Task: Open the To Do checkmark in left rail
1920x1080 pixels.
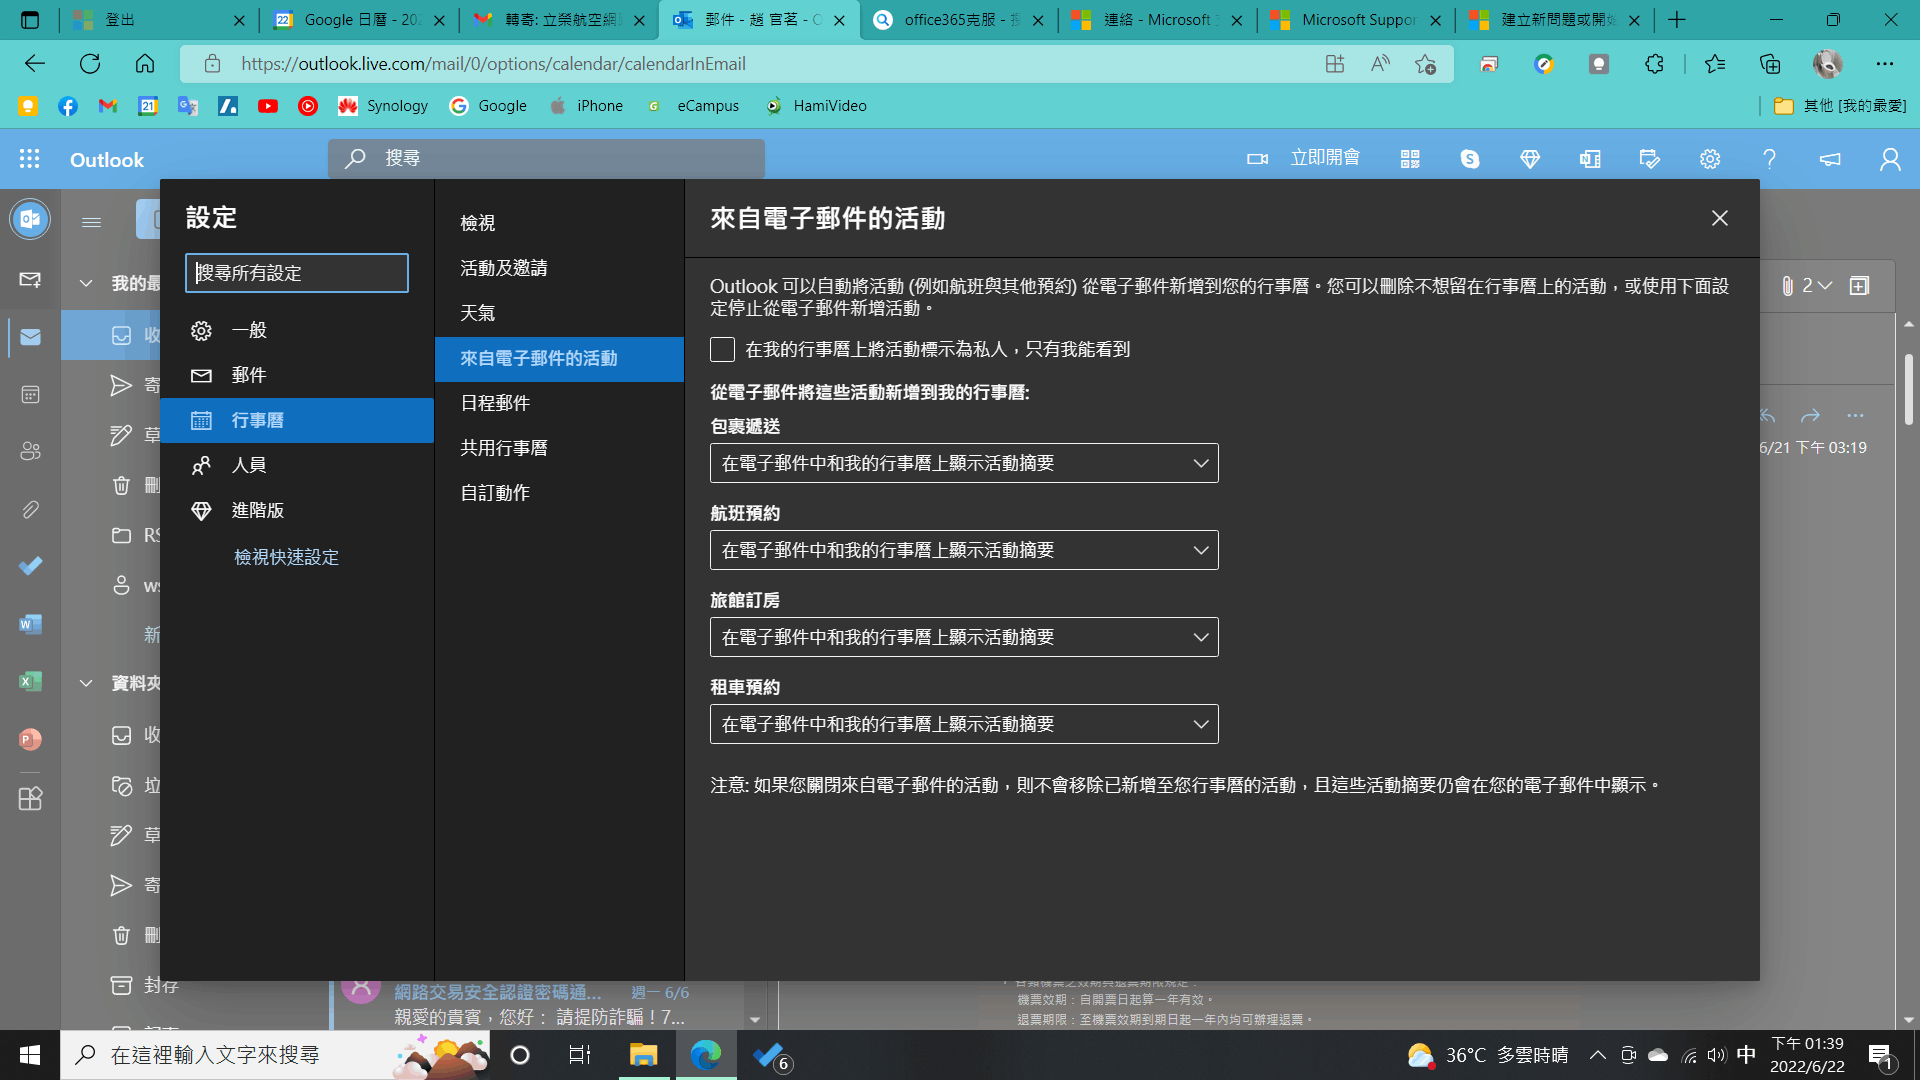Action: pos(30,566)
